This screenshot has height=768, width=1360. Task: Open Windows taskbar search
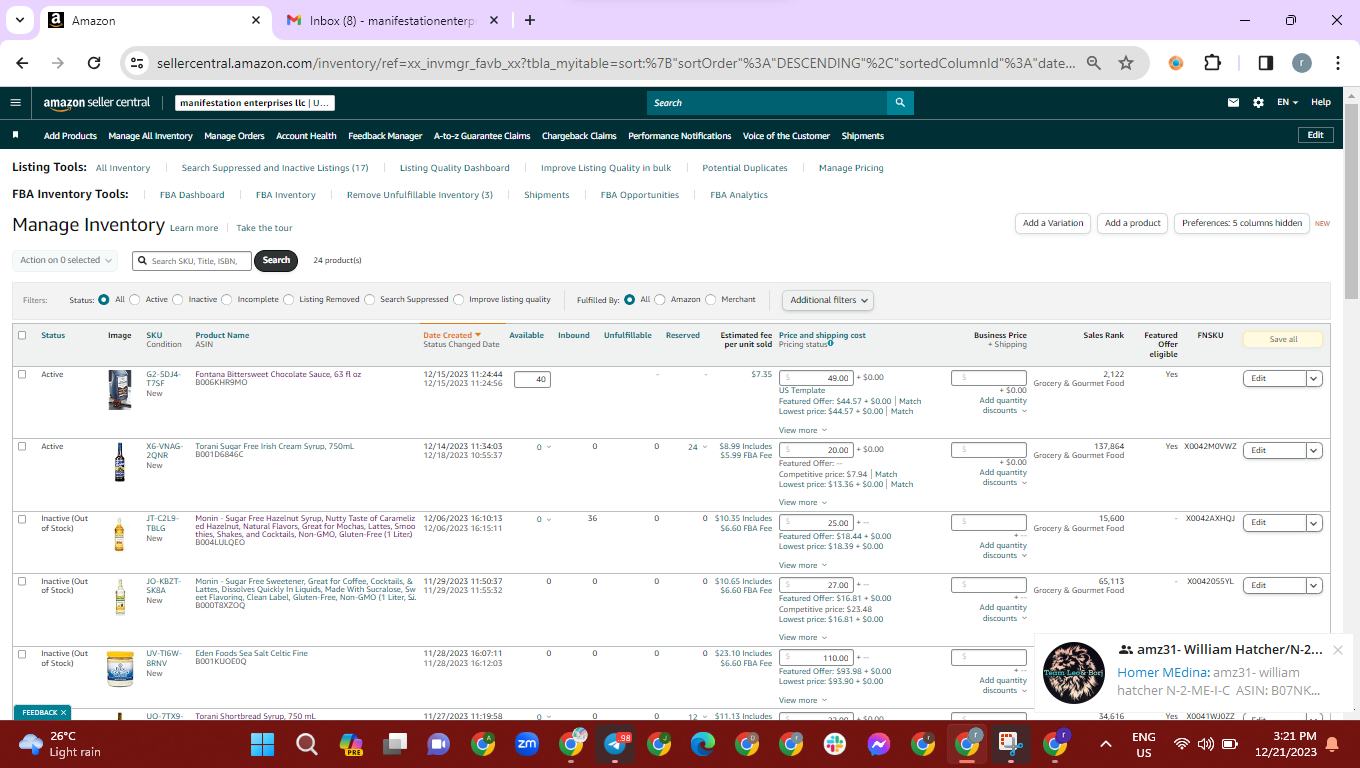(307, 744)
